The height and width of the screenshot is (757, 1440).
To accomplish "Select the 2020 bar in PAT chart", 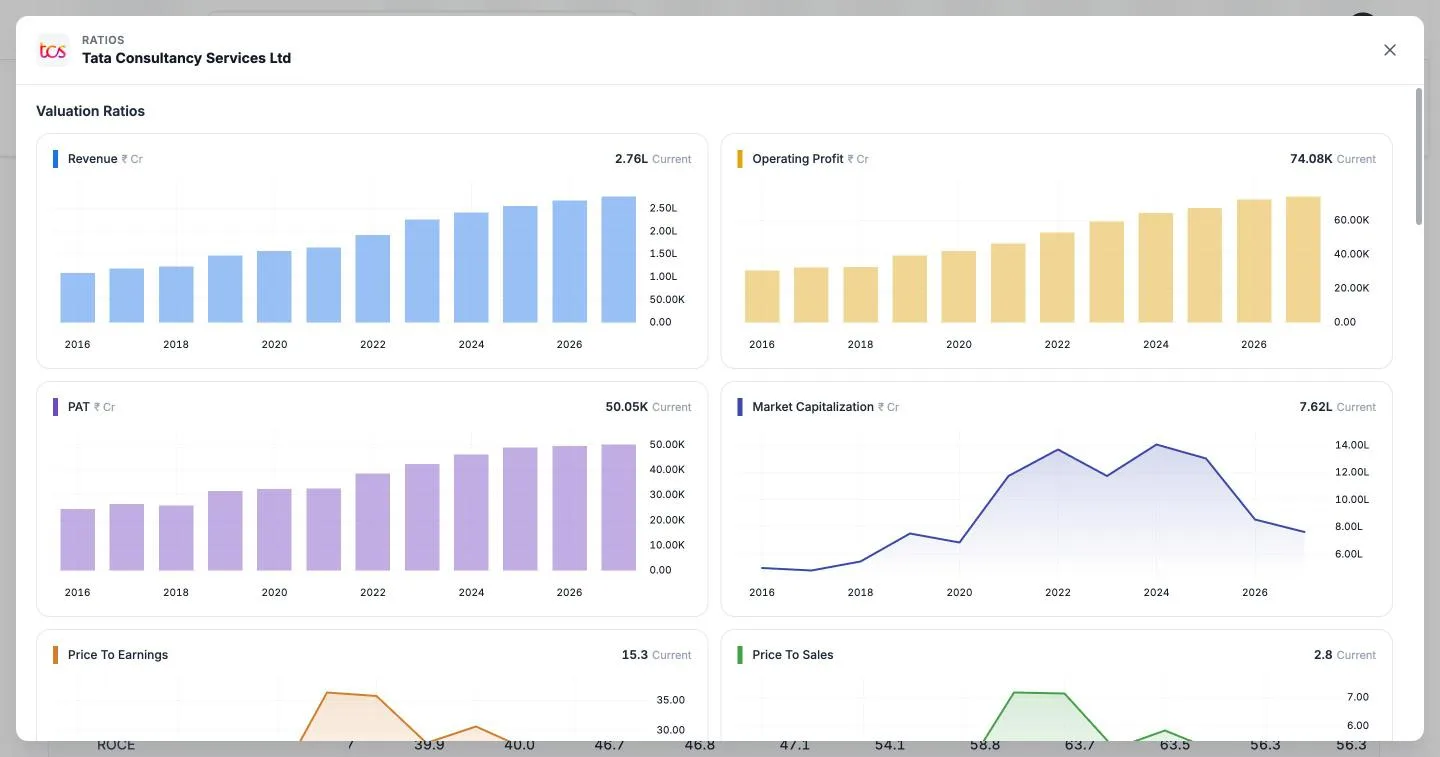I will click(x=274, y=529).
